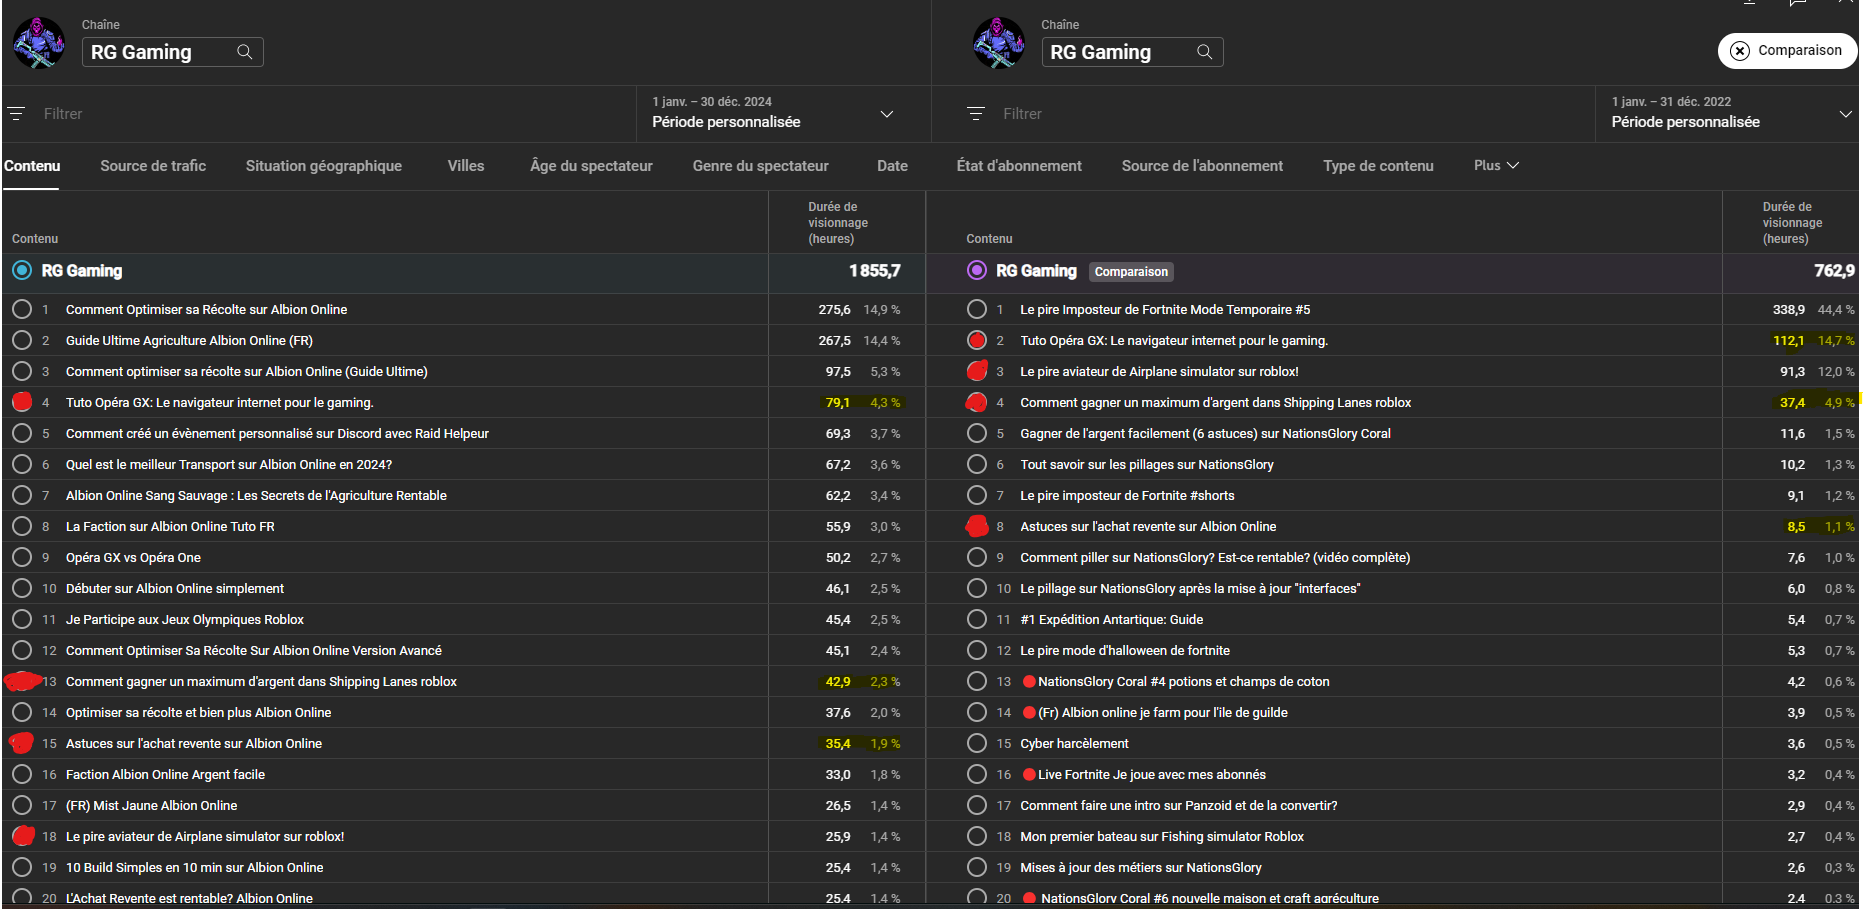This screenshot has width=1864, height=909.
Task: Click red live icon of Live Fortnite row
Action: (1029, 775)
